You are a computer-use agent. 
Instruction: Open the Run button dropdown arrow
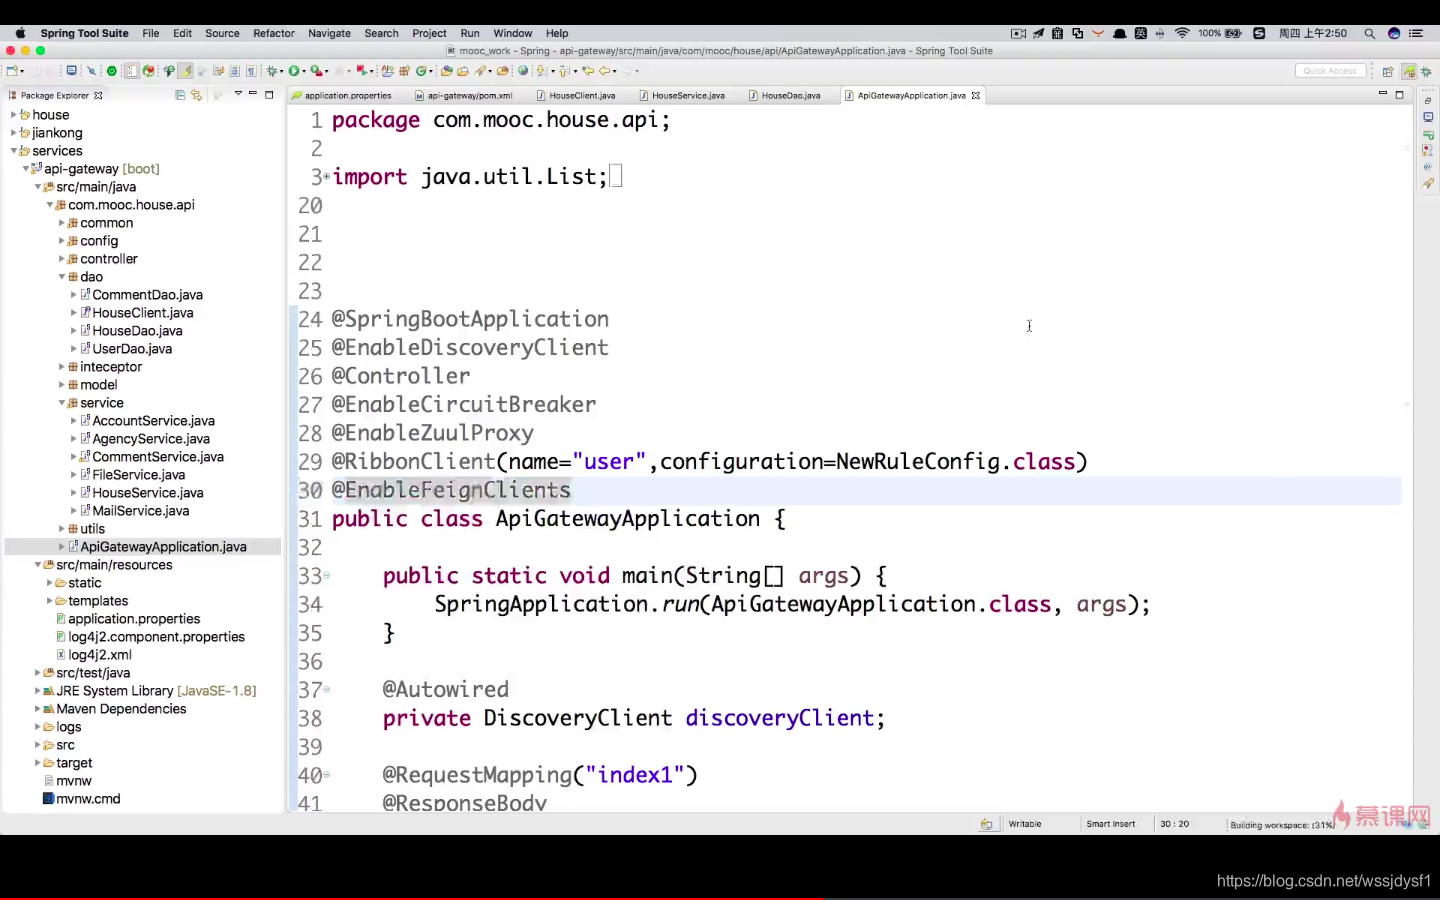[303, 71]
